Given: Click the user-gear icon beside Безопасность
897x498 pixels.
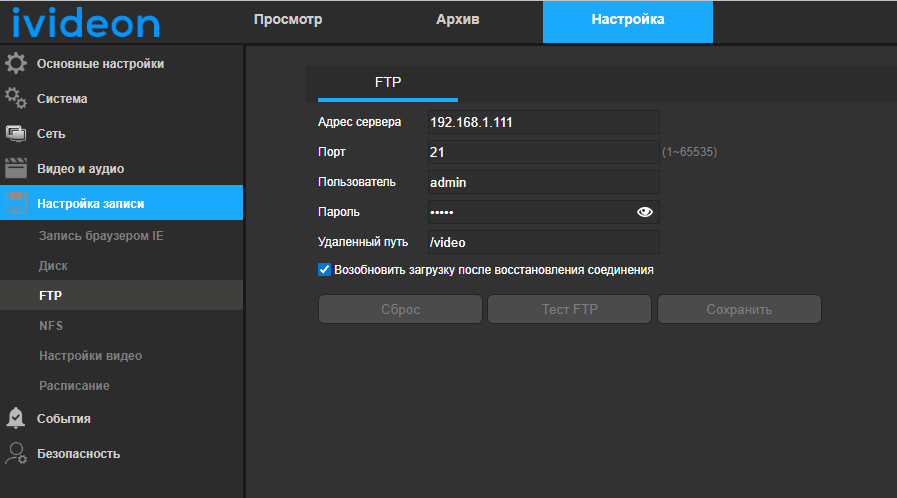Looking at the screenshot, I should [x=16, y=453].
